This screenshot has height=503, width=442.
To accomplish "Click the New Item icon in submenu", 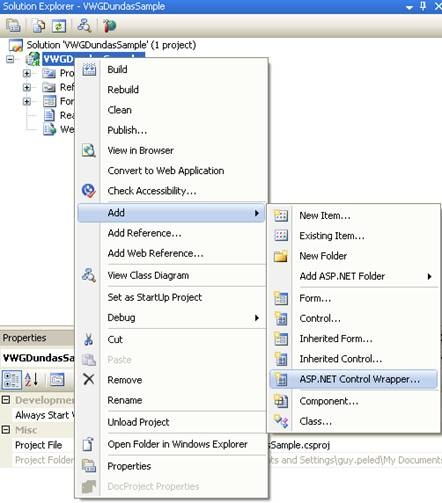I will click(281, 216).
